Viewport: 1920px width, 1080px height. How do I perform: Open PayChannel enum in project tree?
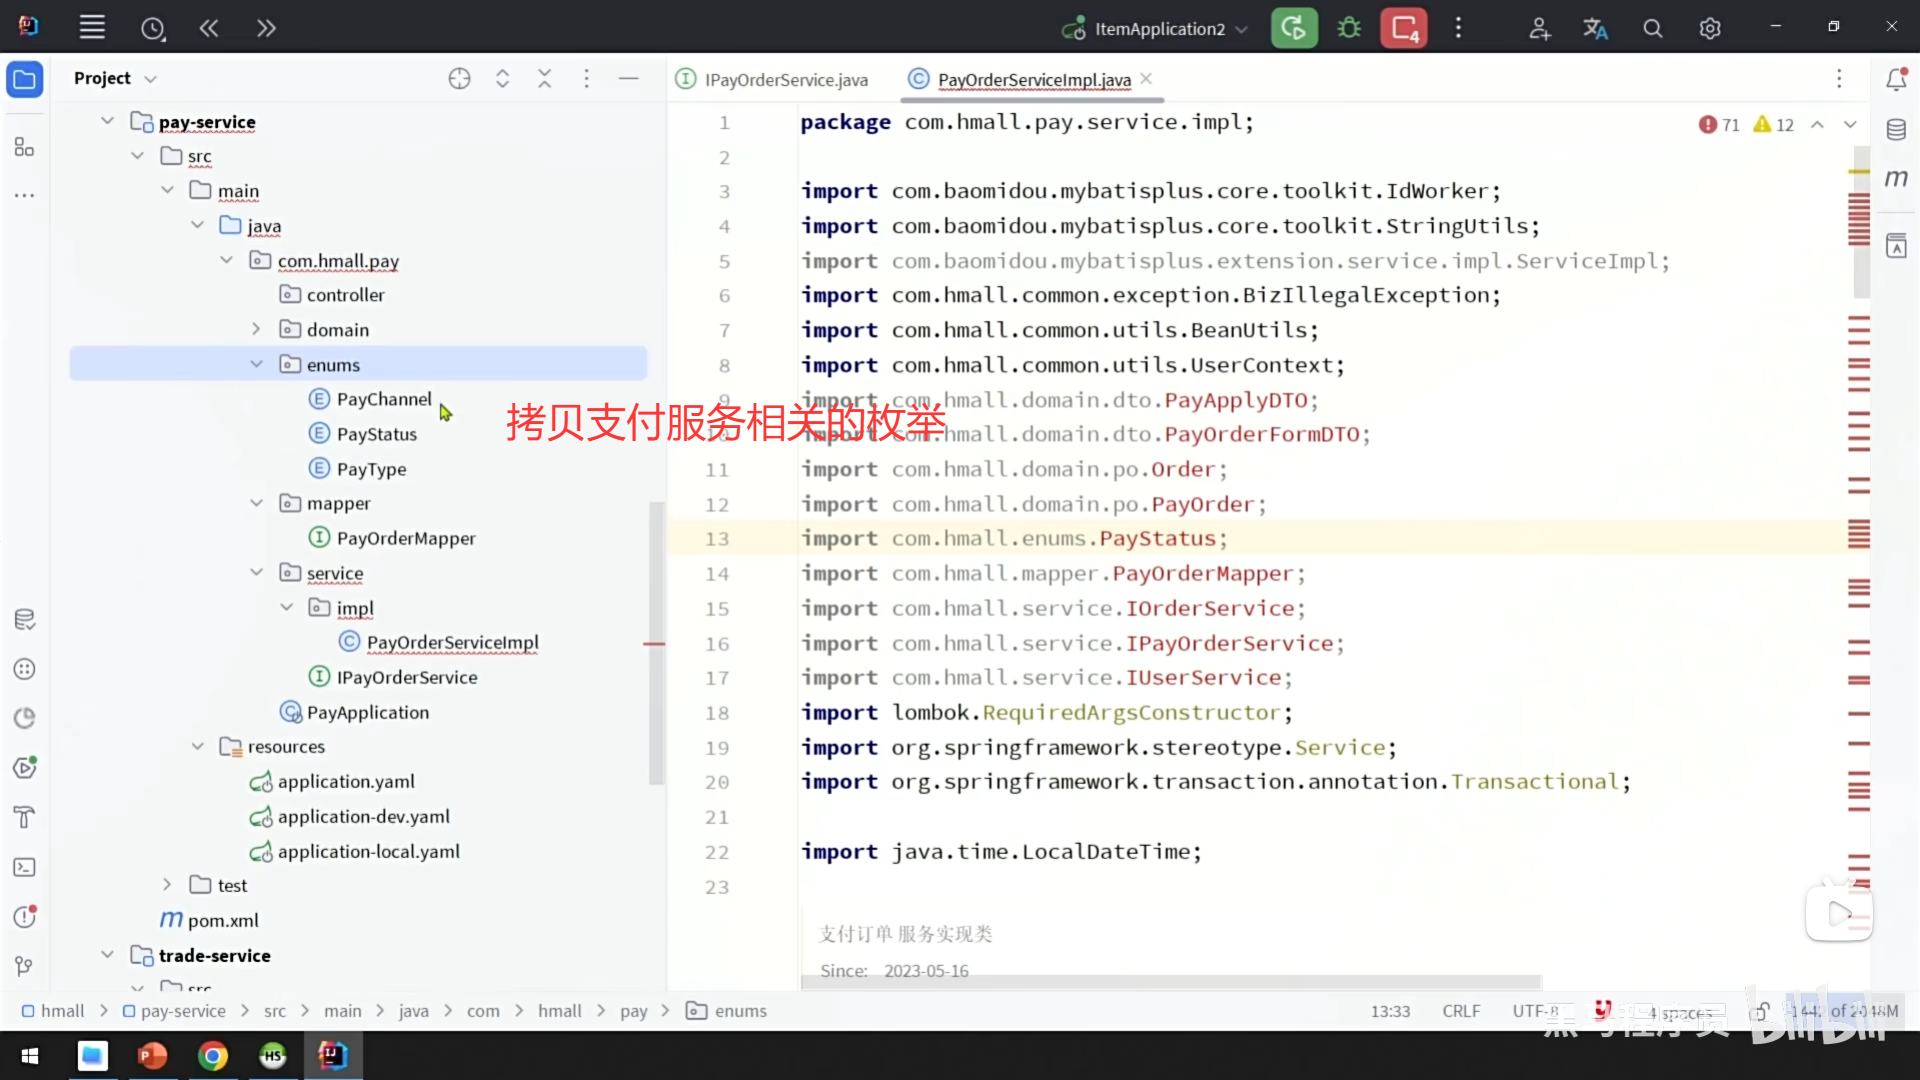tap(384, 399)
